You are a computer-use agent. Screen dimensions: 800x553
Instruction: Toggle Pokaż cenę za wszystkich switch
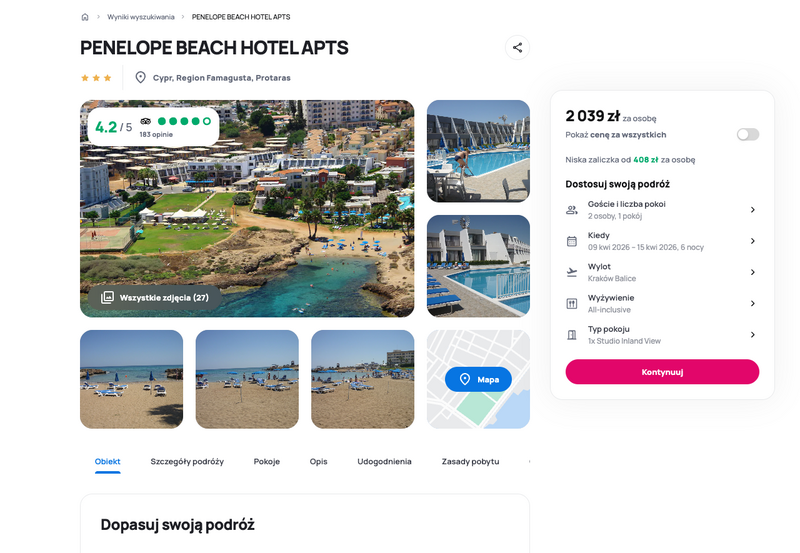(747, 134)
